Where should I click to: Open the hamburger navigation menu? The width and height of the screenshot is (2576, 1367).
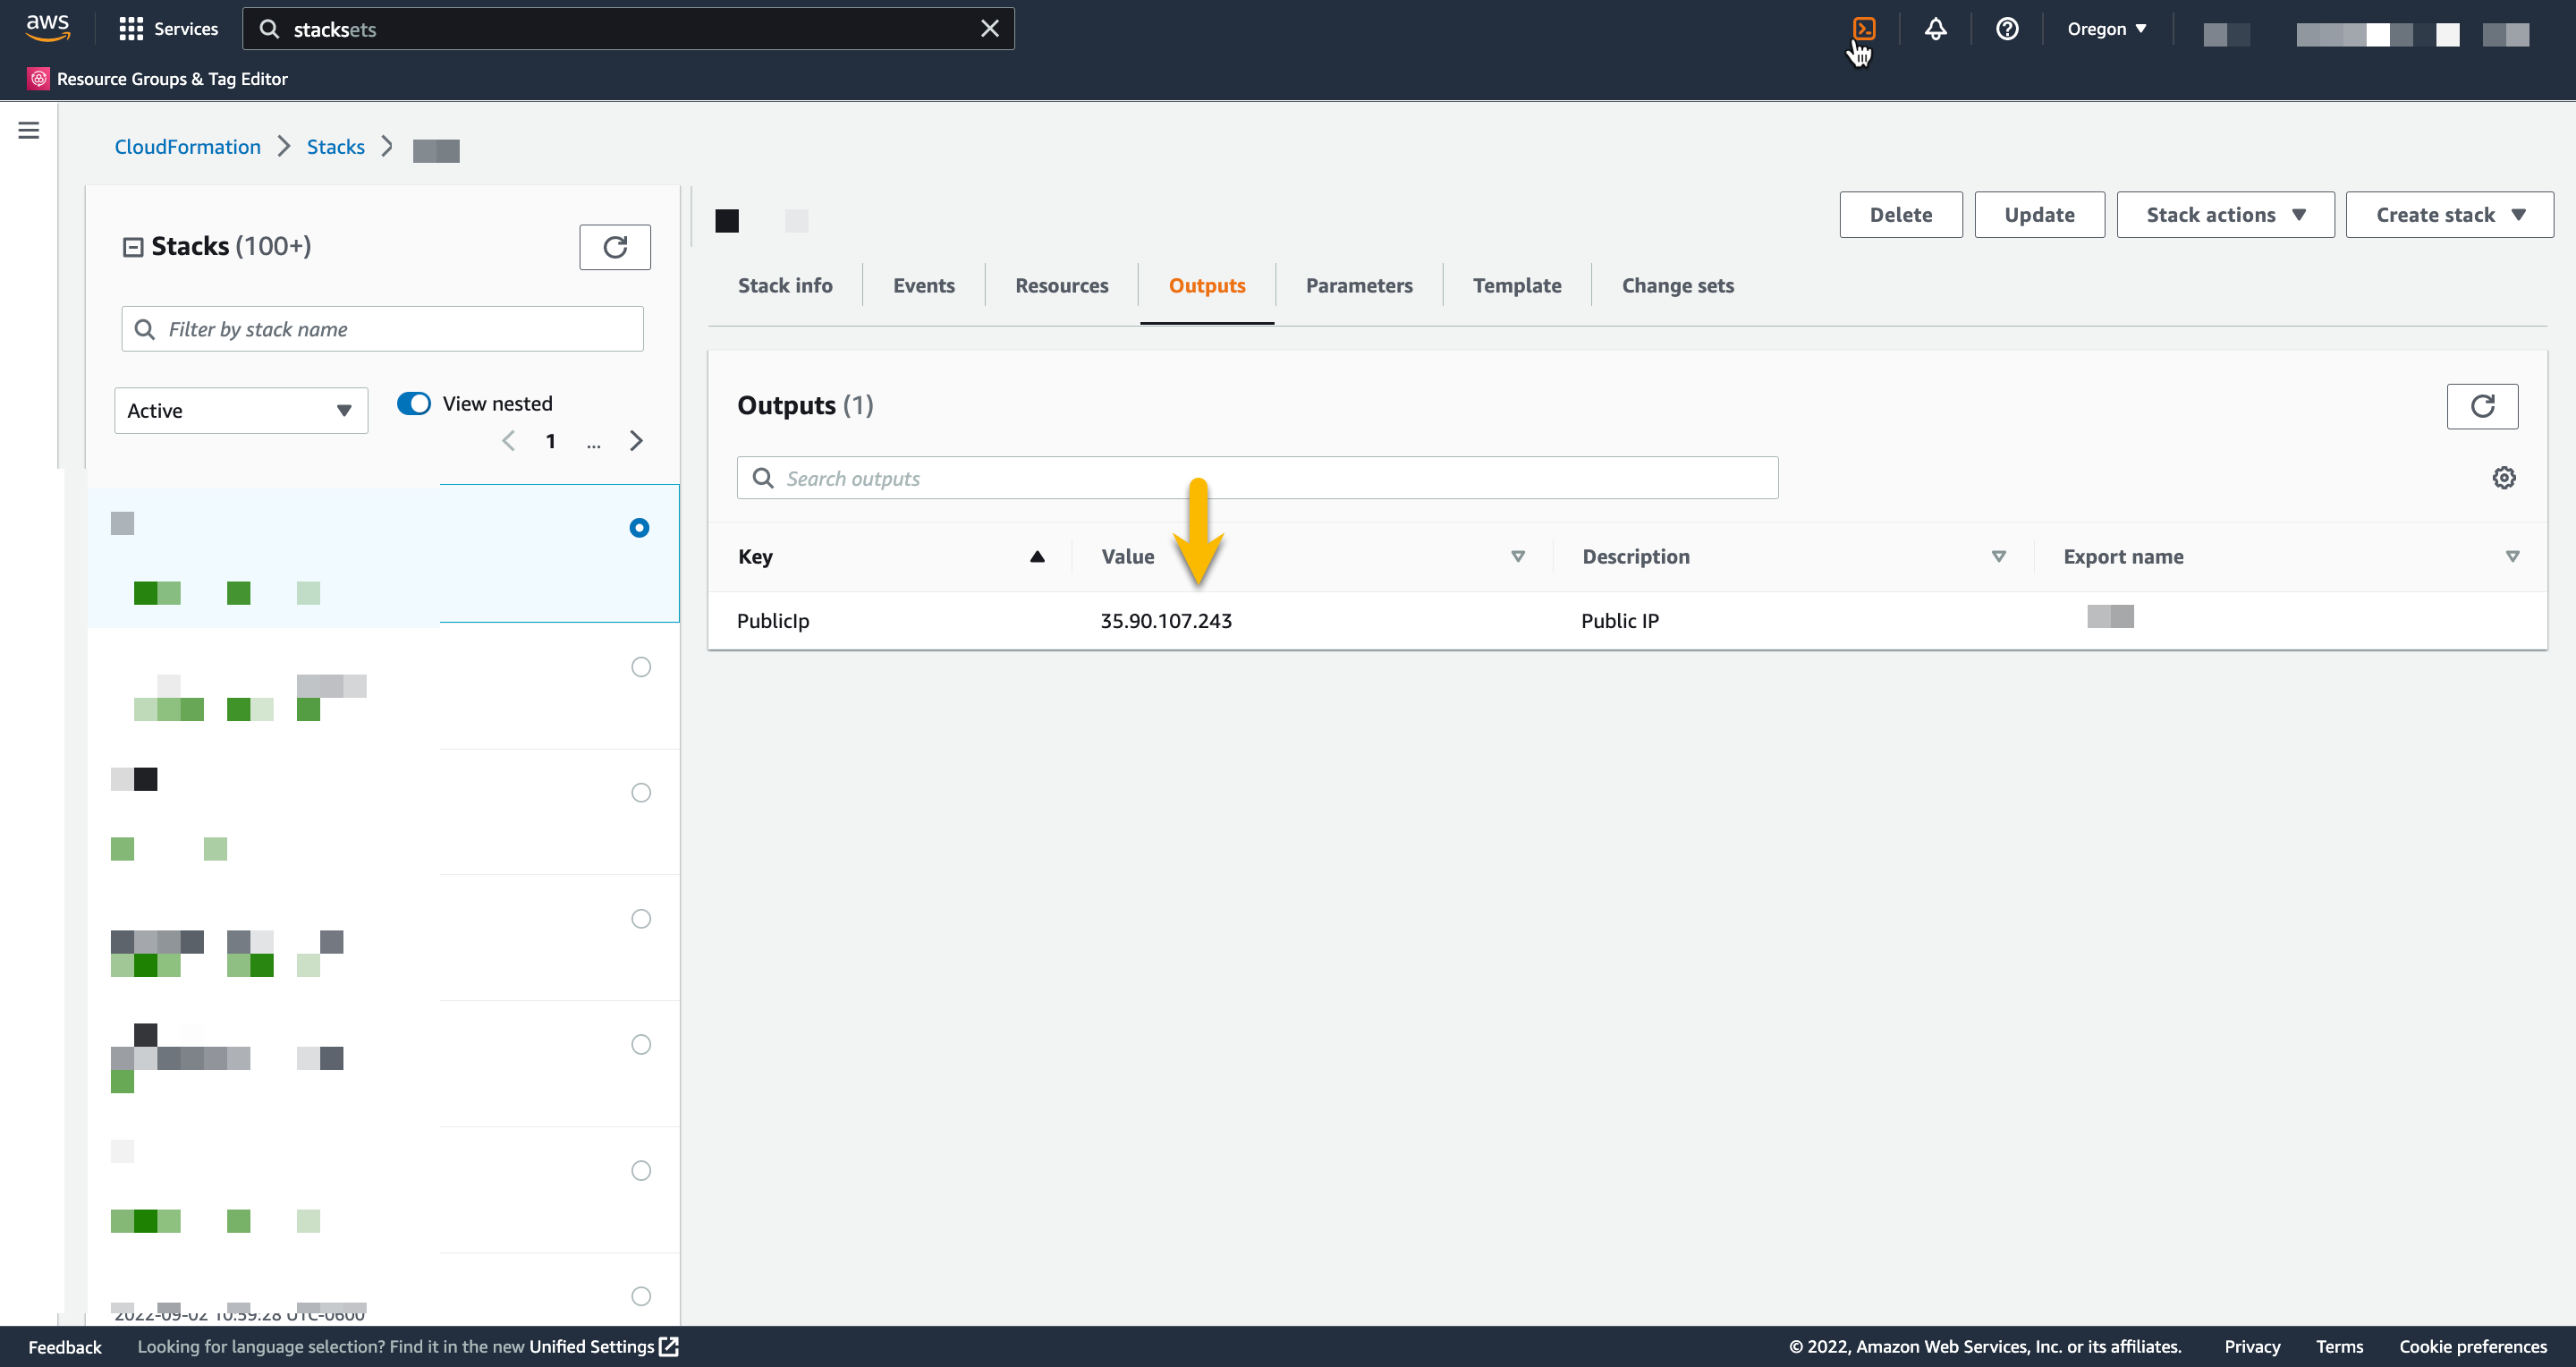pos(29,130)
